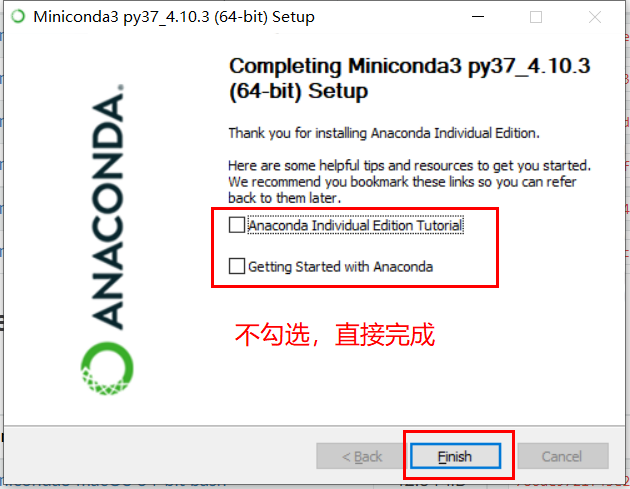Click the red highlight box around the checkboxes
630x489 pixels.
(355, 248)
